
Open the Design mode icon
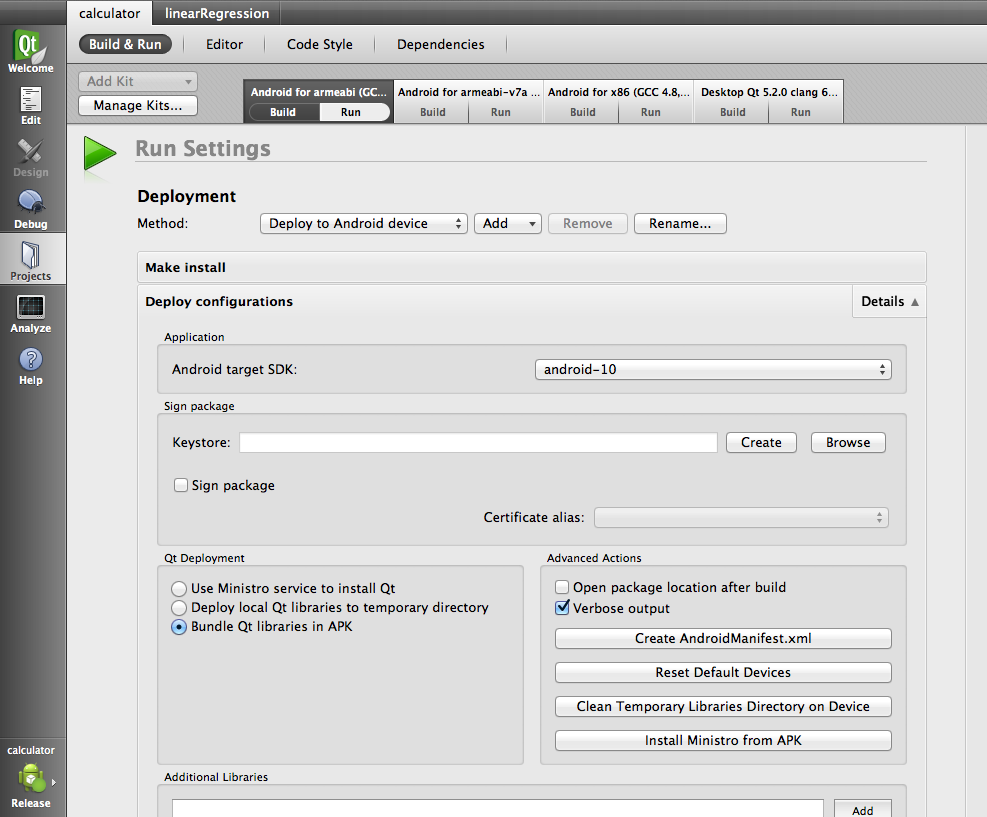coord(30,158)
